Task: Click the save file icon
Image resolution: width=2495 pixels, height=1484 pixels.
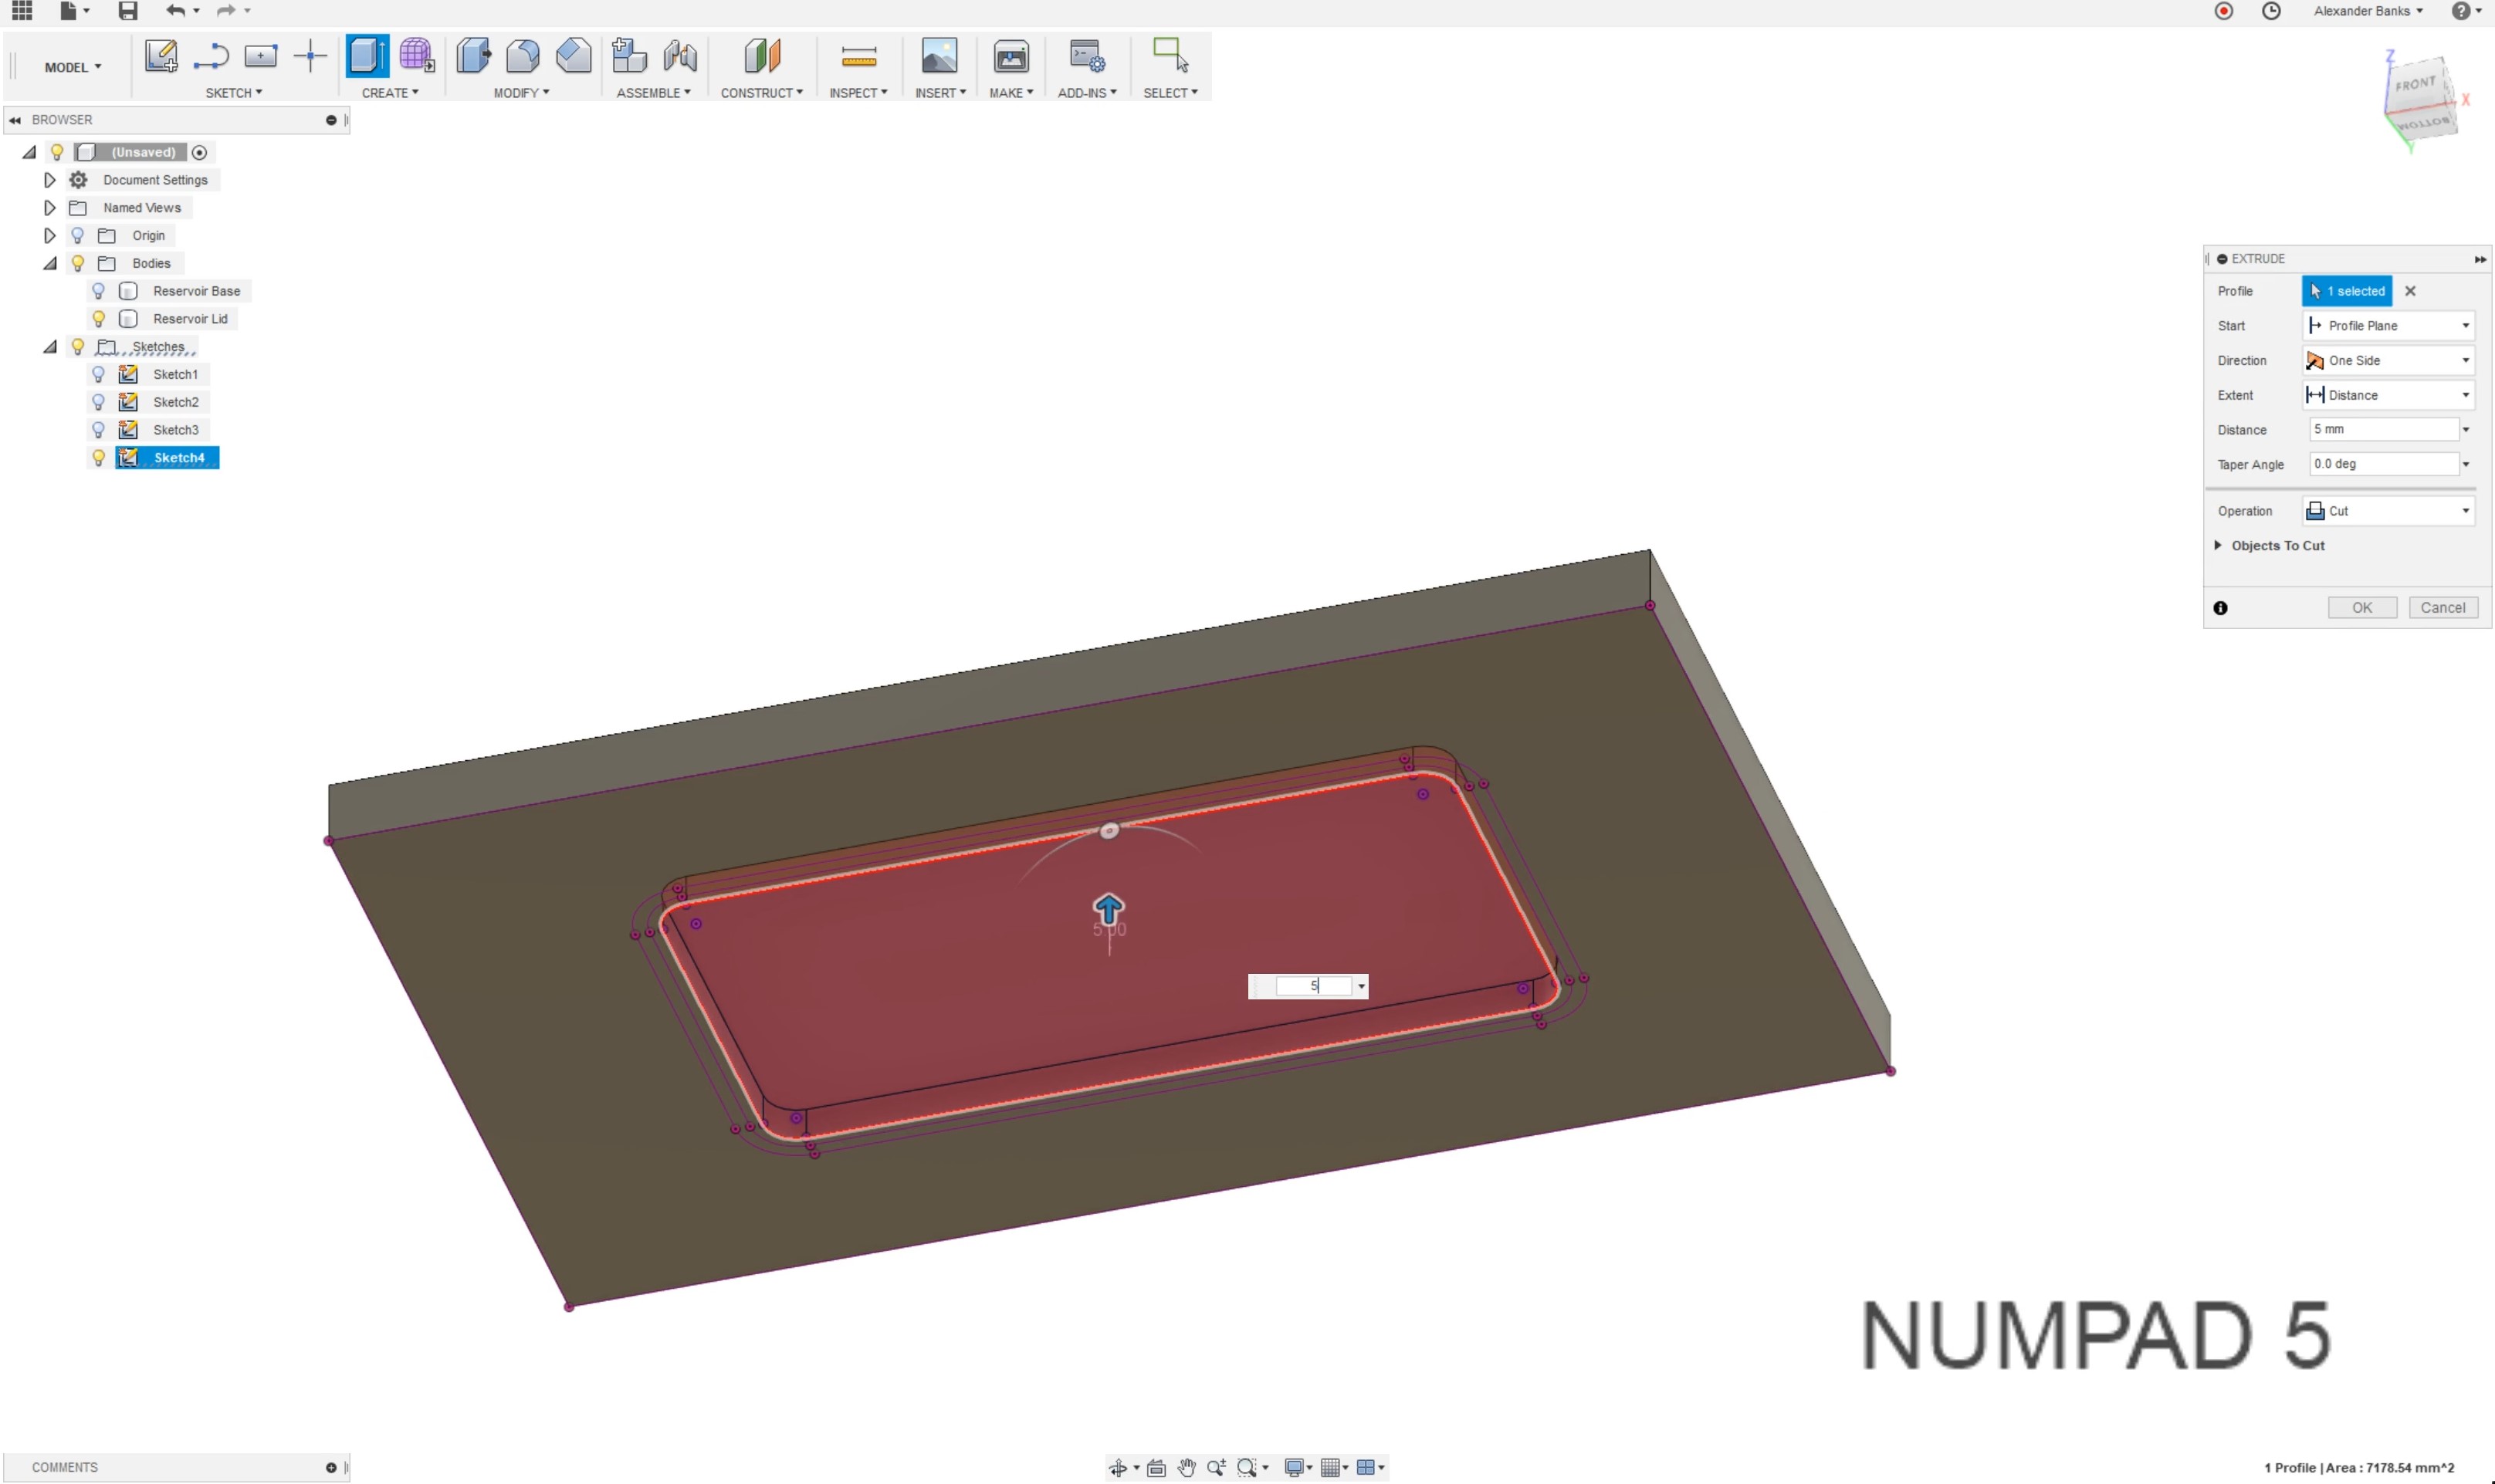Action: pos(127,11)
